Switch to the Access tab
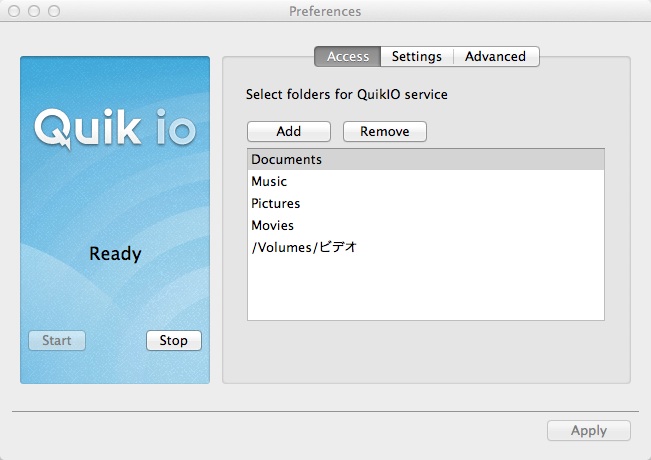This screenshot has height=460, width=651. coord(348,56)
